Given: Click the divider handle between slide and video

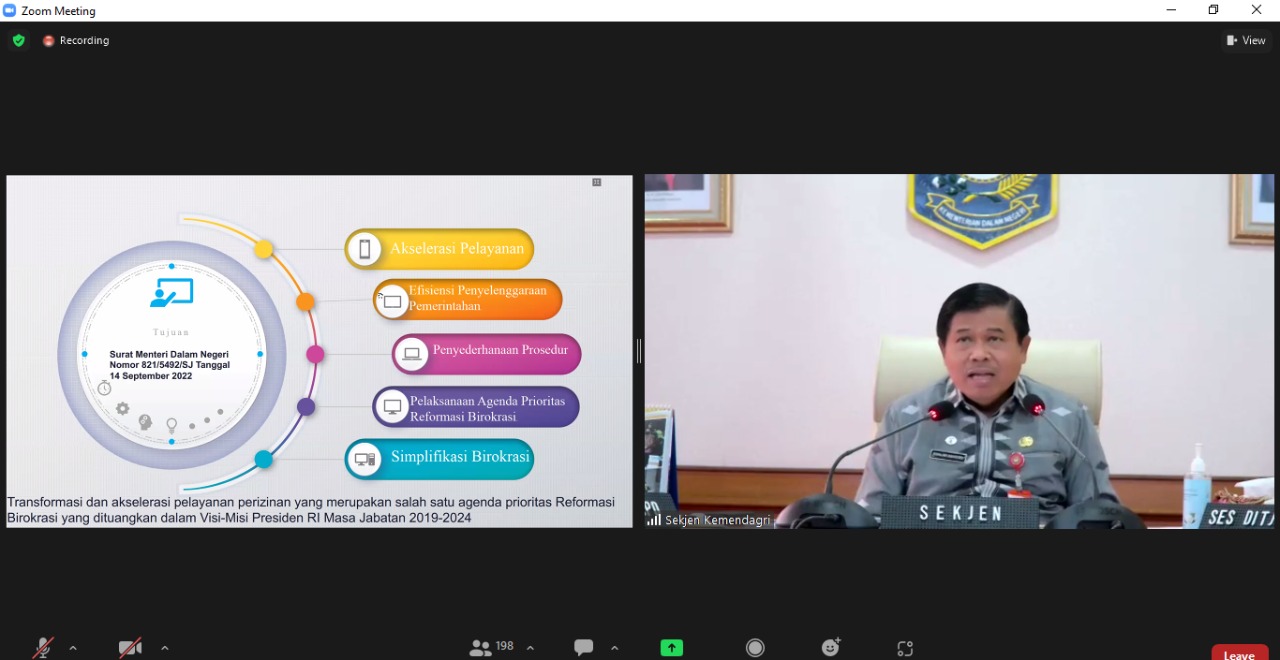Looking at the screenshot, I should 639,351.
